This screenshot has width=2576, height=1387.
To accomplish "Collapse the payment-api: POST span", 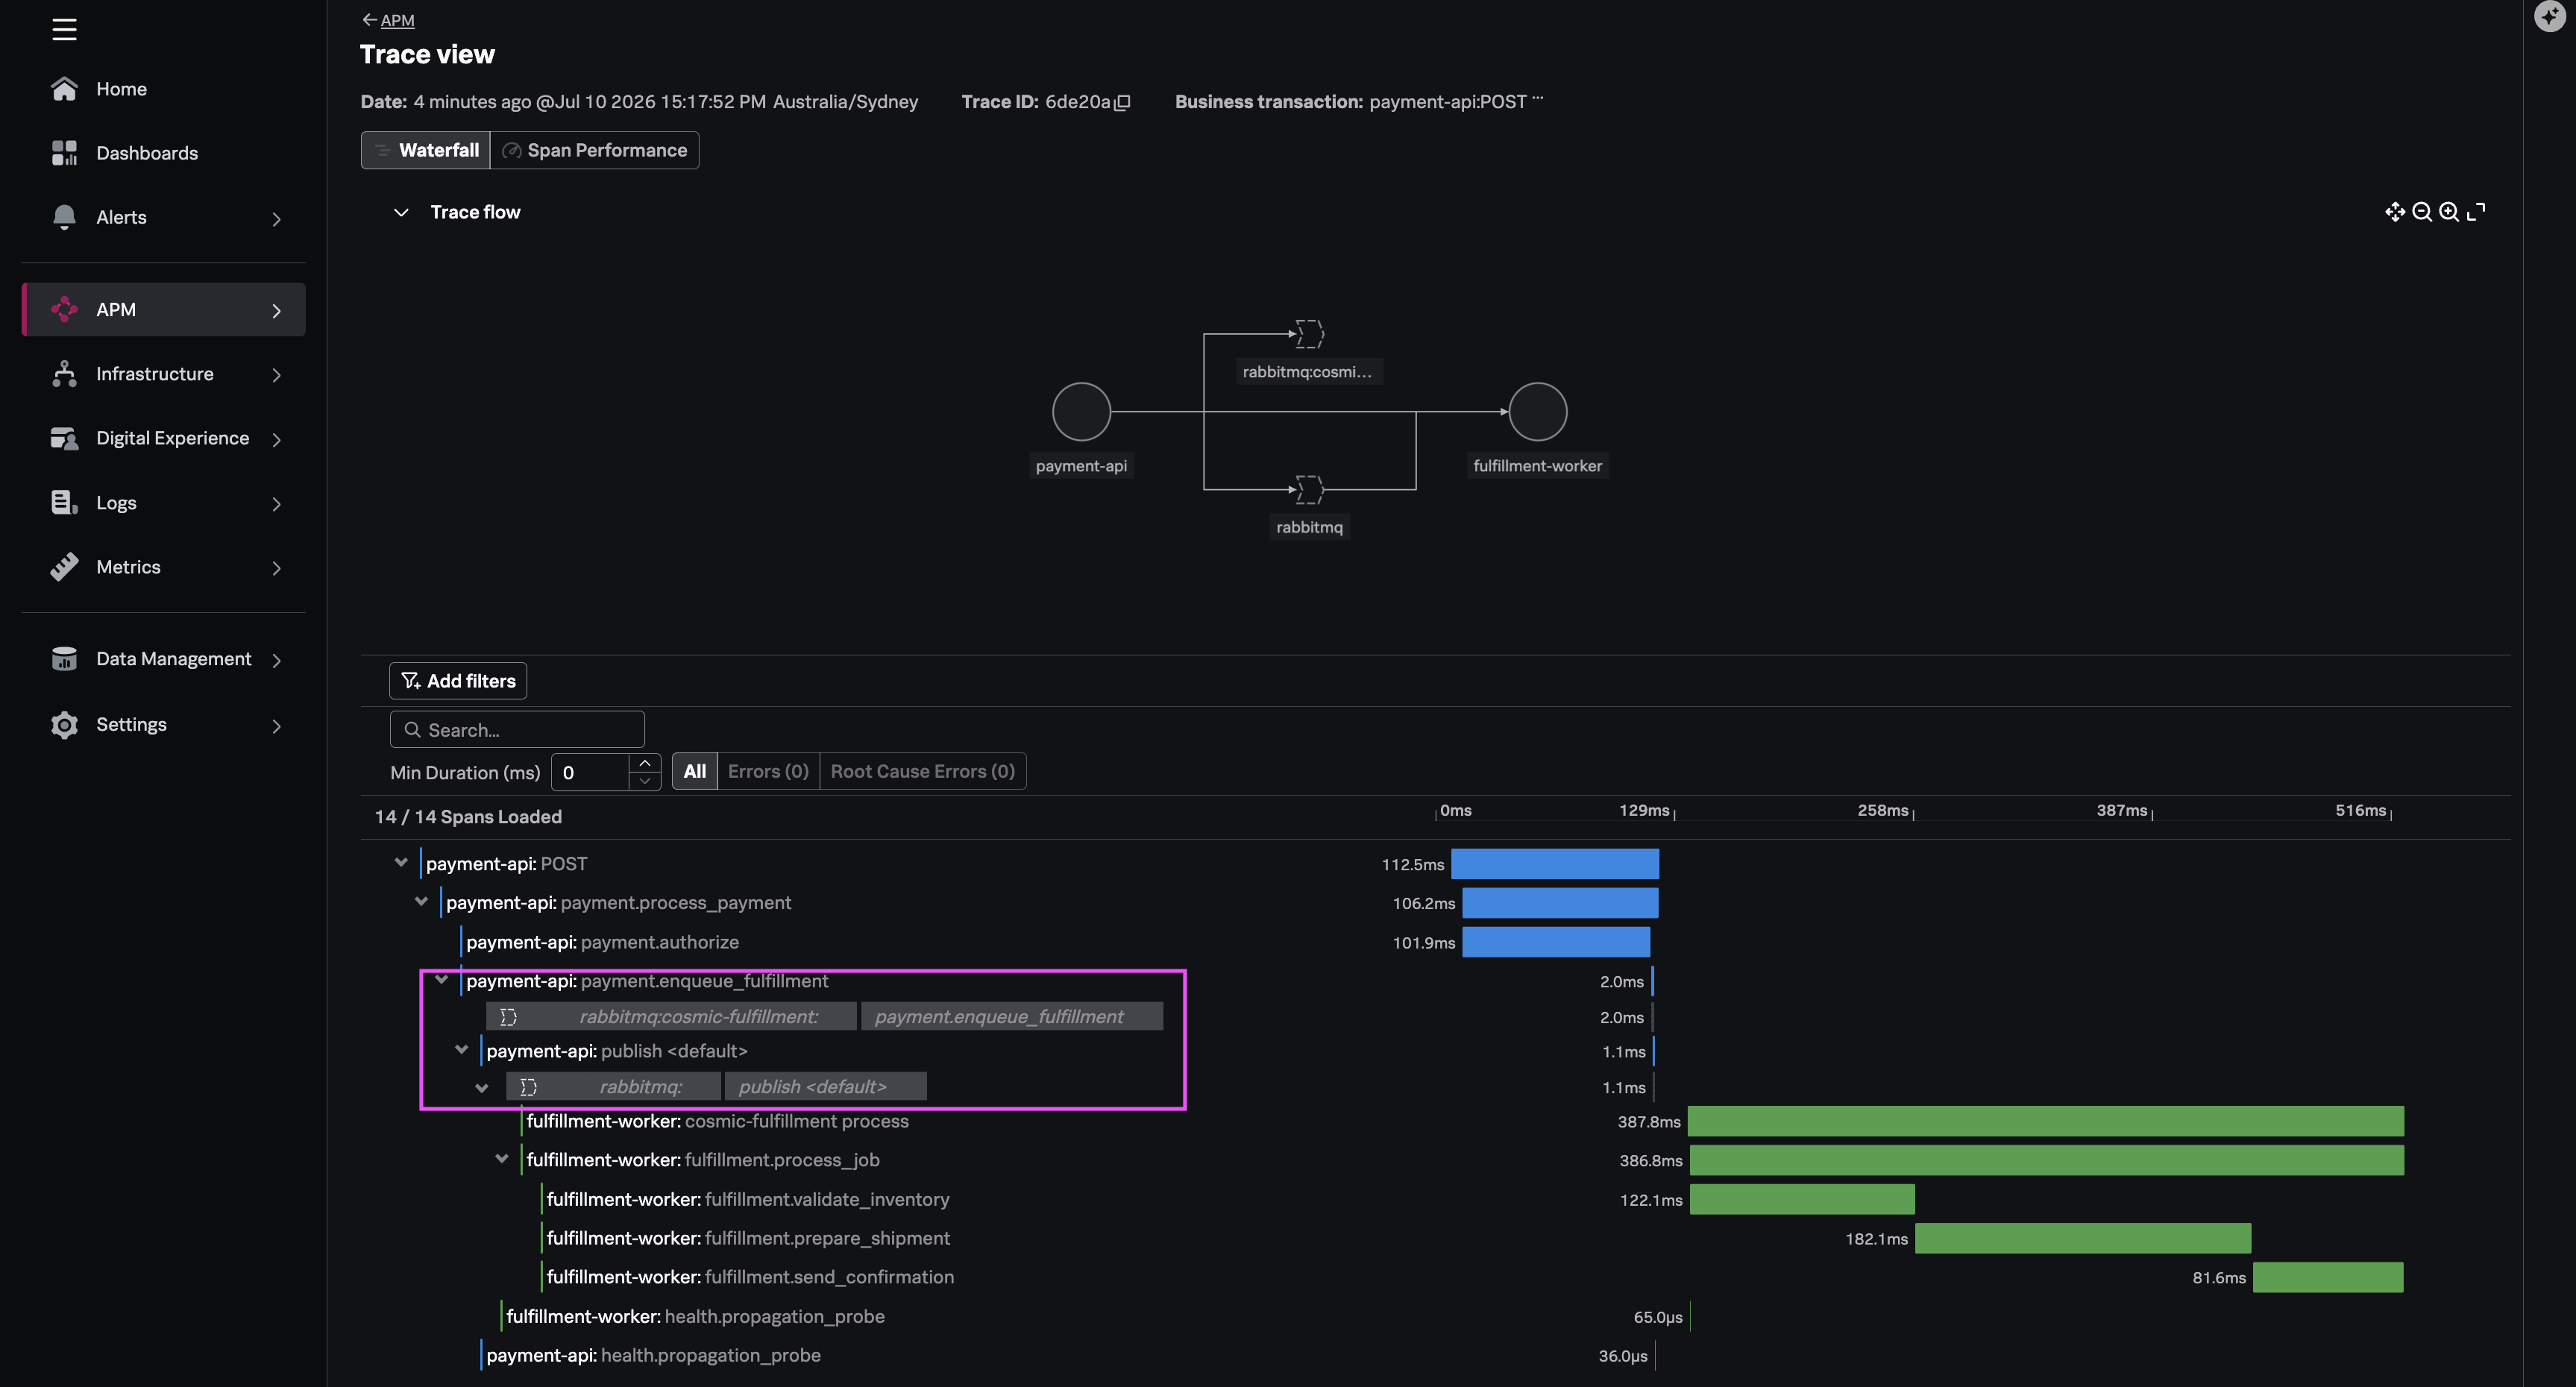I will [401, 862].
